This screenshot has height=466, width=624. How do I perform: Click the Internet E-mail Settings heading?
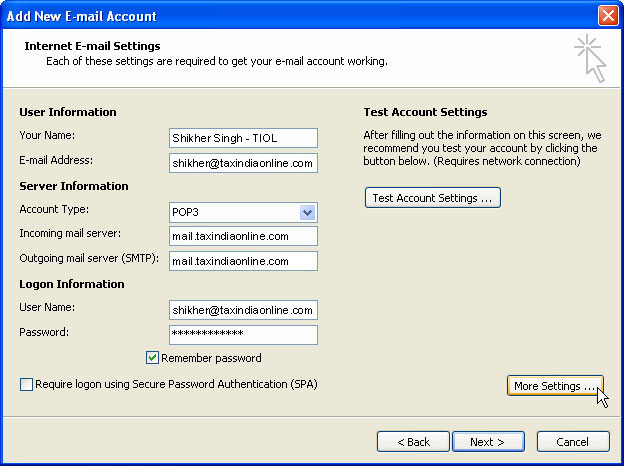point(92,46)
